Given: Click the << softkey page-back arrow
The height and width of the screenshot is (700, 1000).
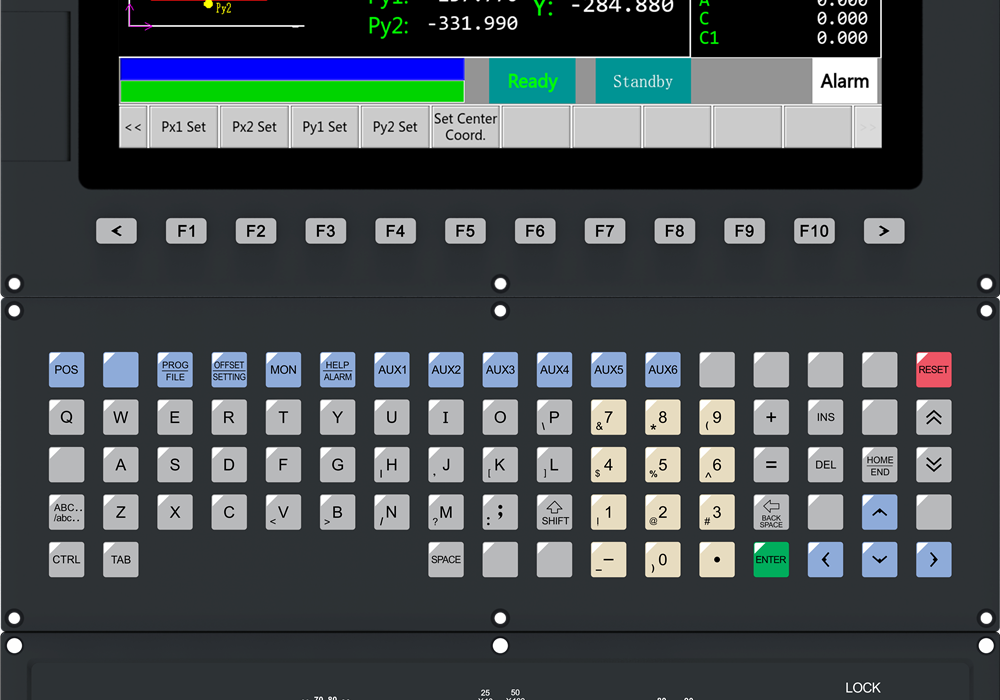Looking at the screenshot, I should tap(133, 127).
